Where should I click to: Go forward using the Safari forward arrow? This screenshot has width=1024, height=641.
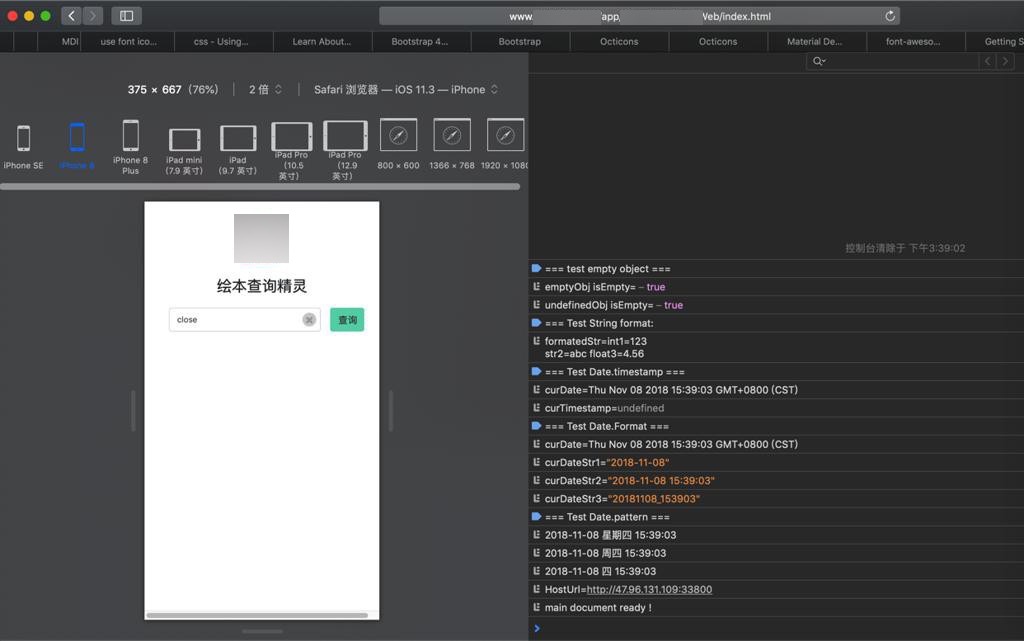click(93, 16)
